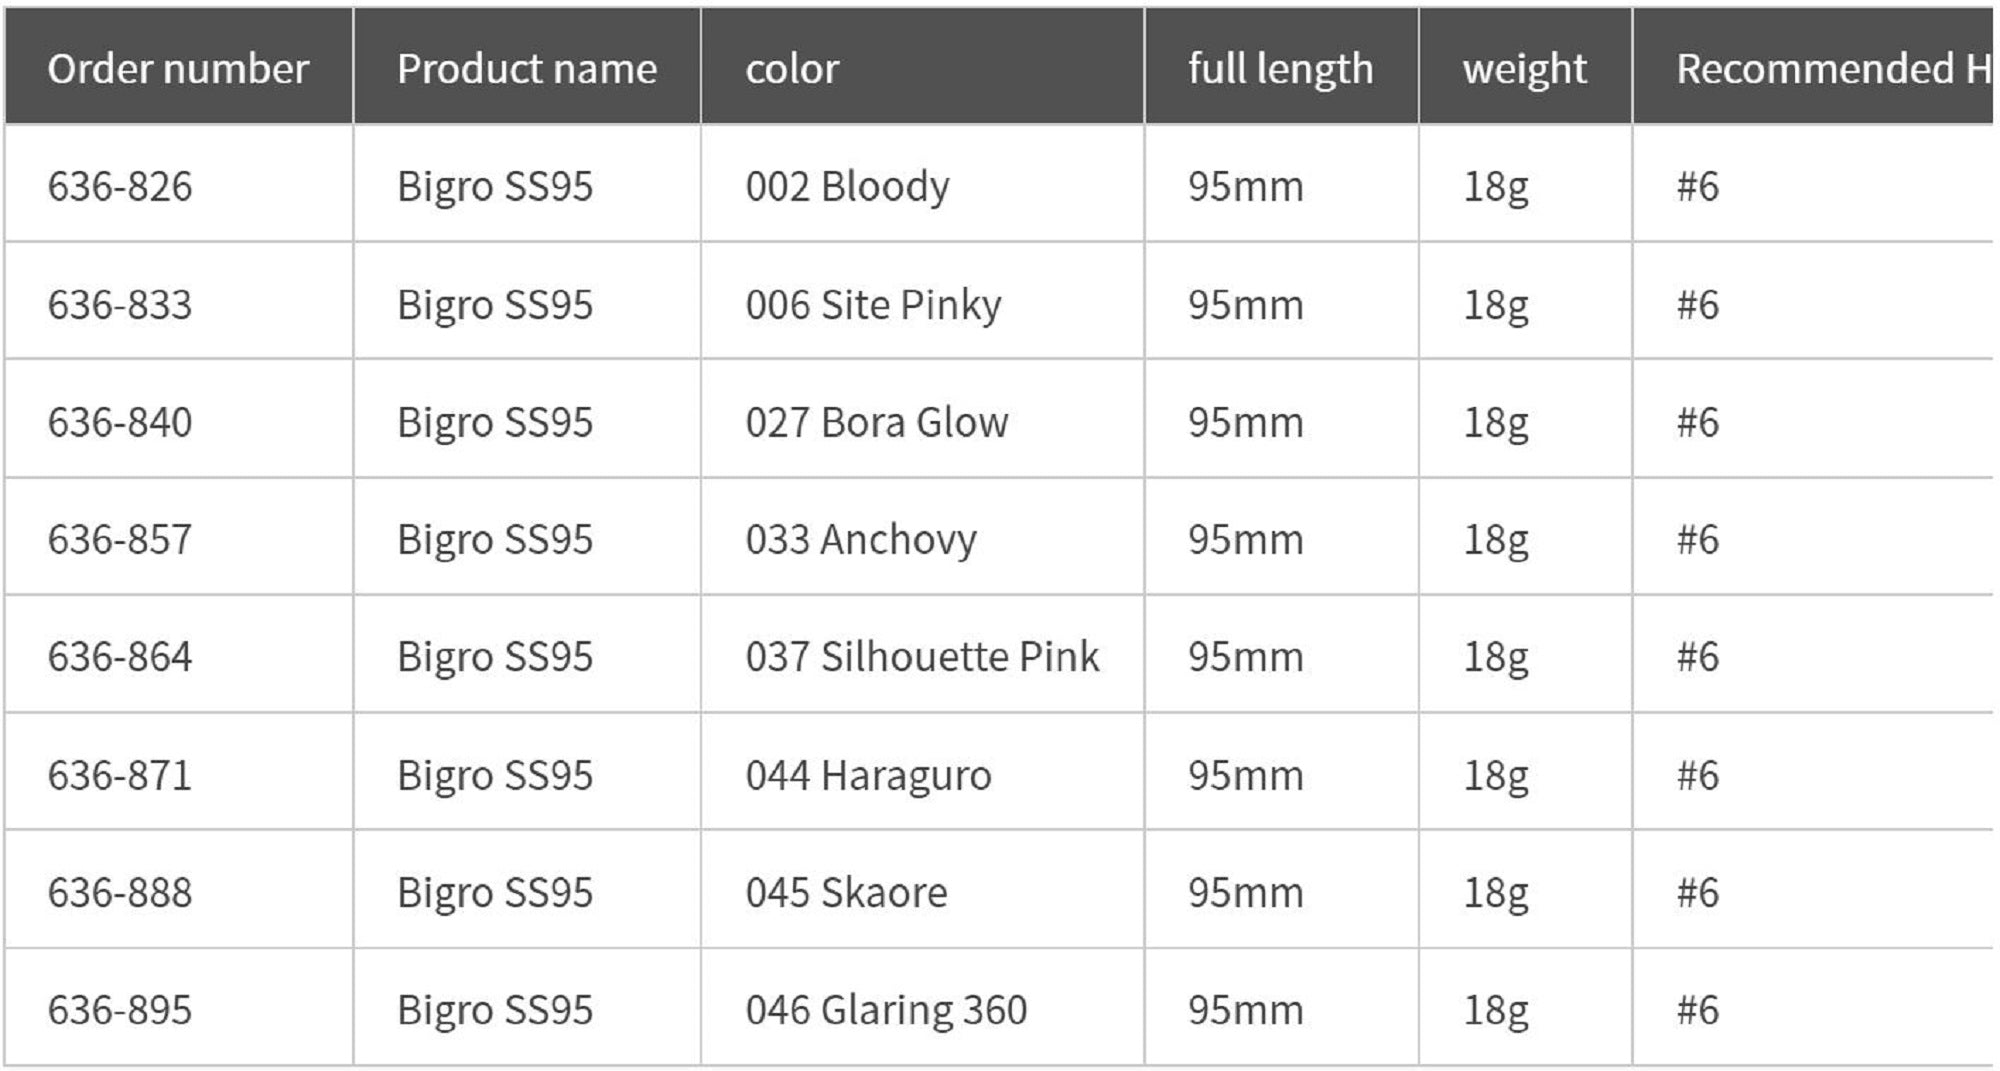Click the 033 Anchovy color cell

860,539
